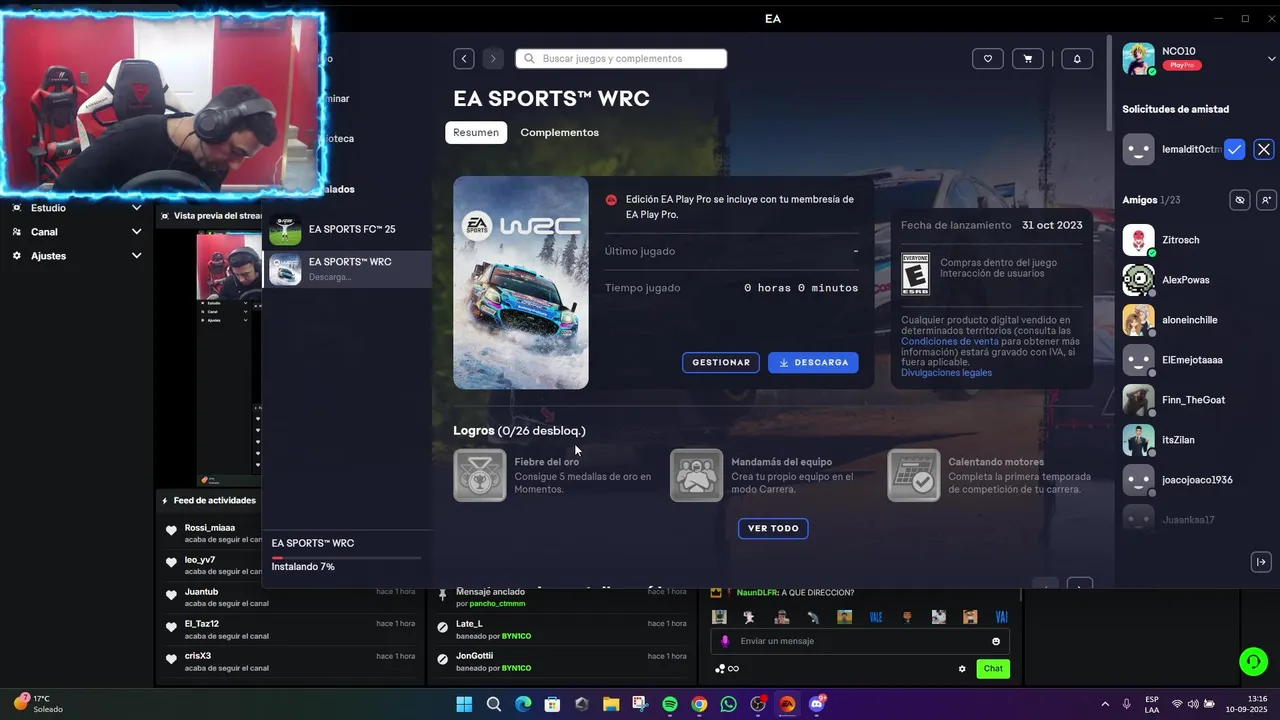Show hidden system tray icons
1280x720 pixels.
(x=1105, y=704)
